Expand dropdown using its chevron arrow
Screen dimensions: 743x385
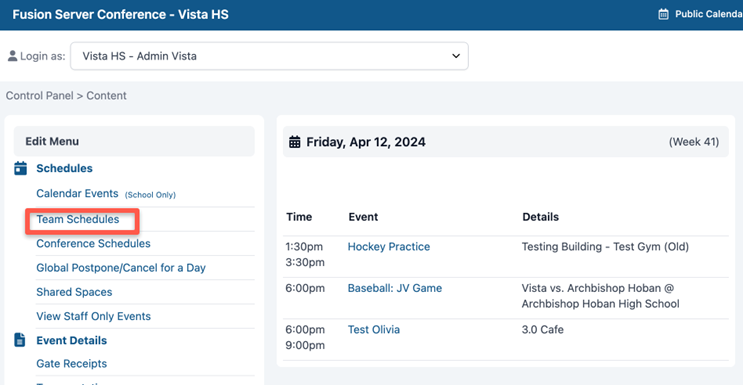[456, 56]
